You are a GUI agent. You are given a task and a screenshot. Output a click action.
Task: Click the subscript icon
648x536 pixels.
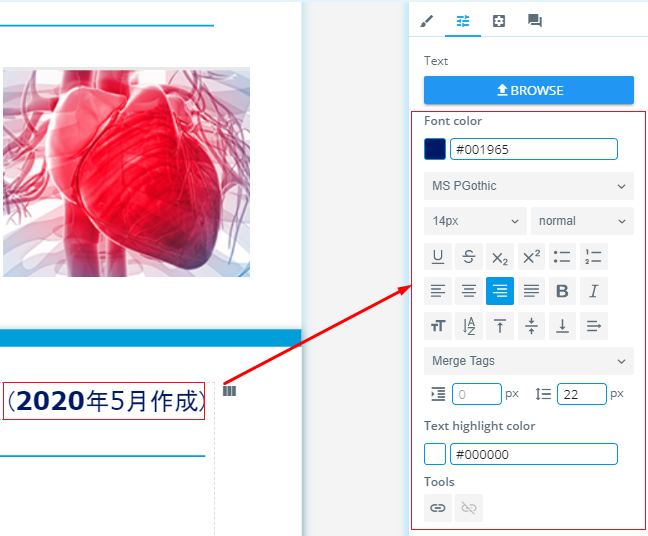pyautogui.click(x=500, y=257)
